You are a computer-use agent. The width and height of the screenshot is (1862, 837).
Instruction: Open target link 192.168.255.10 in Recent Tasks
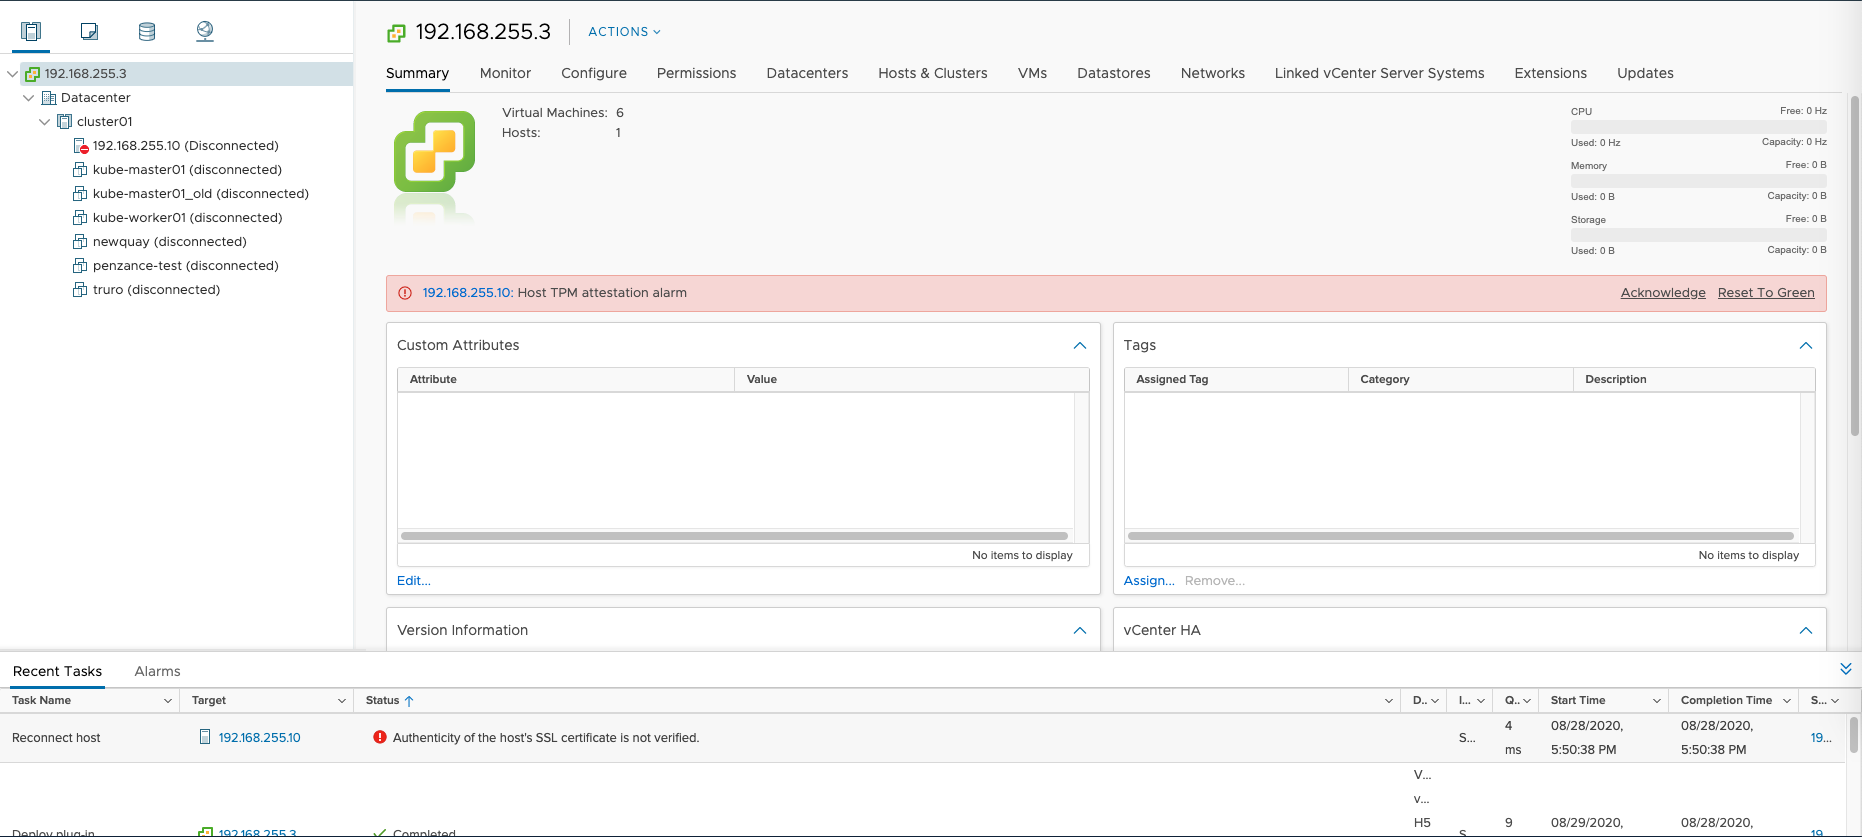pos(259,738)
